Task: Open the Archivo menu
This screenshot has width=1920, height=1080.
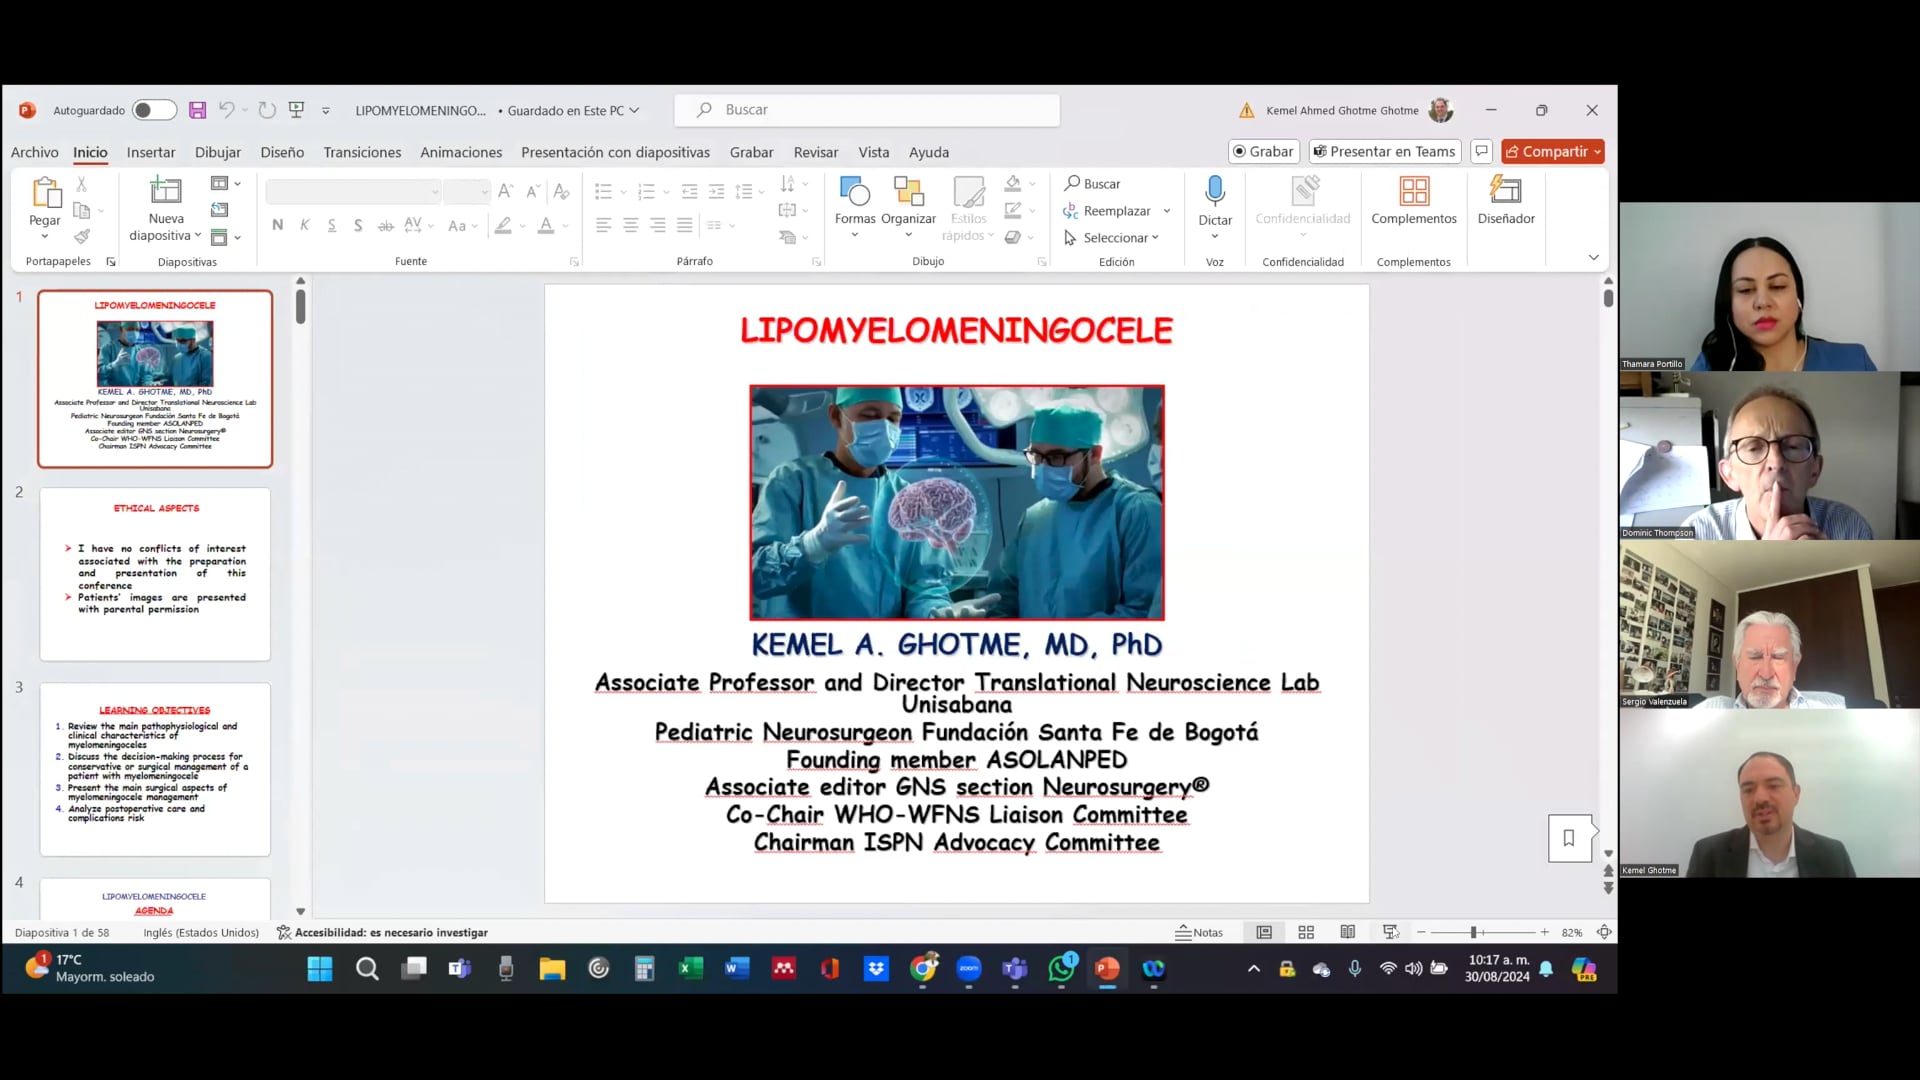Action: (34, 152)
